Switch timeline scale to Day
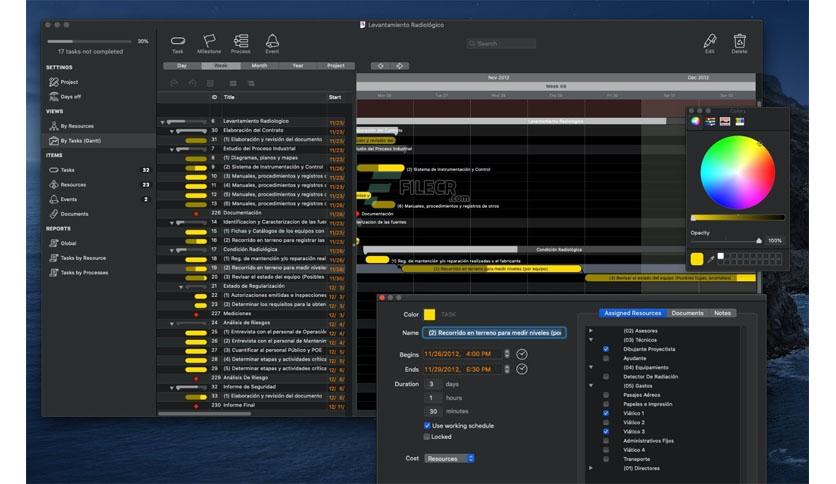This screenshot has height=484, width=836. [x=182, y=66]
